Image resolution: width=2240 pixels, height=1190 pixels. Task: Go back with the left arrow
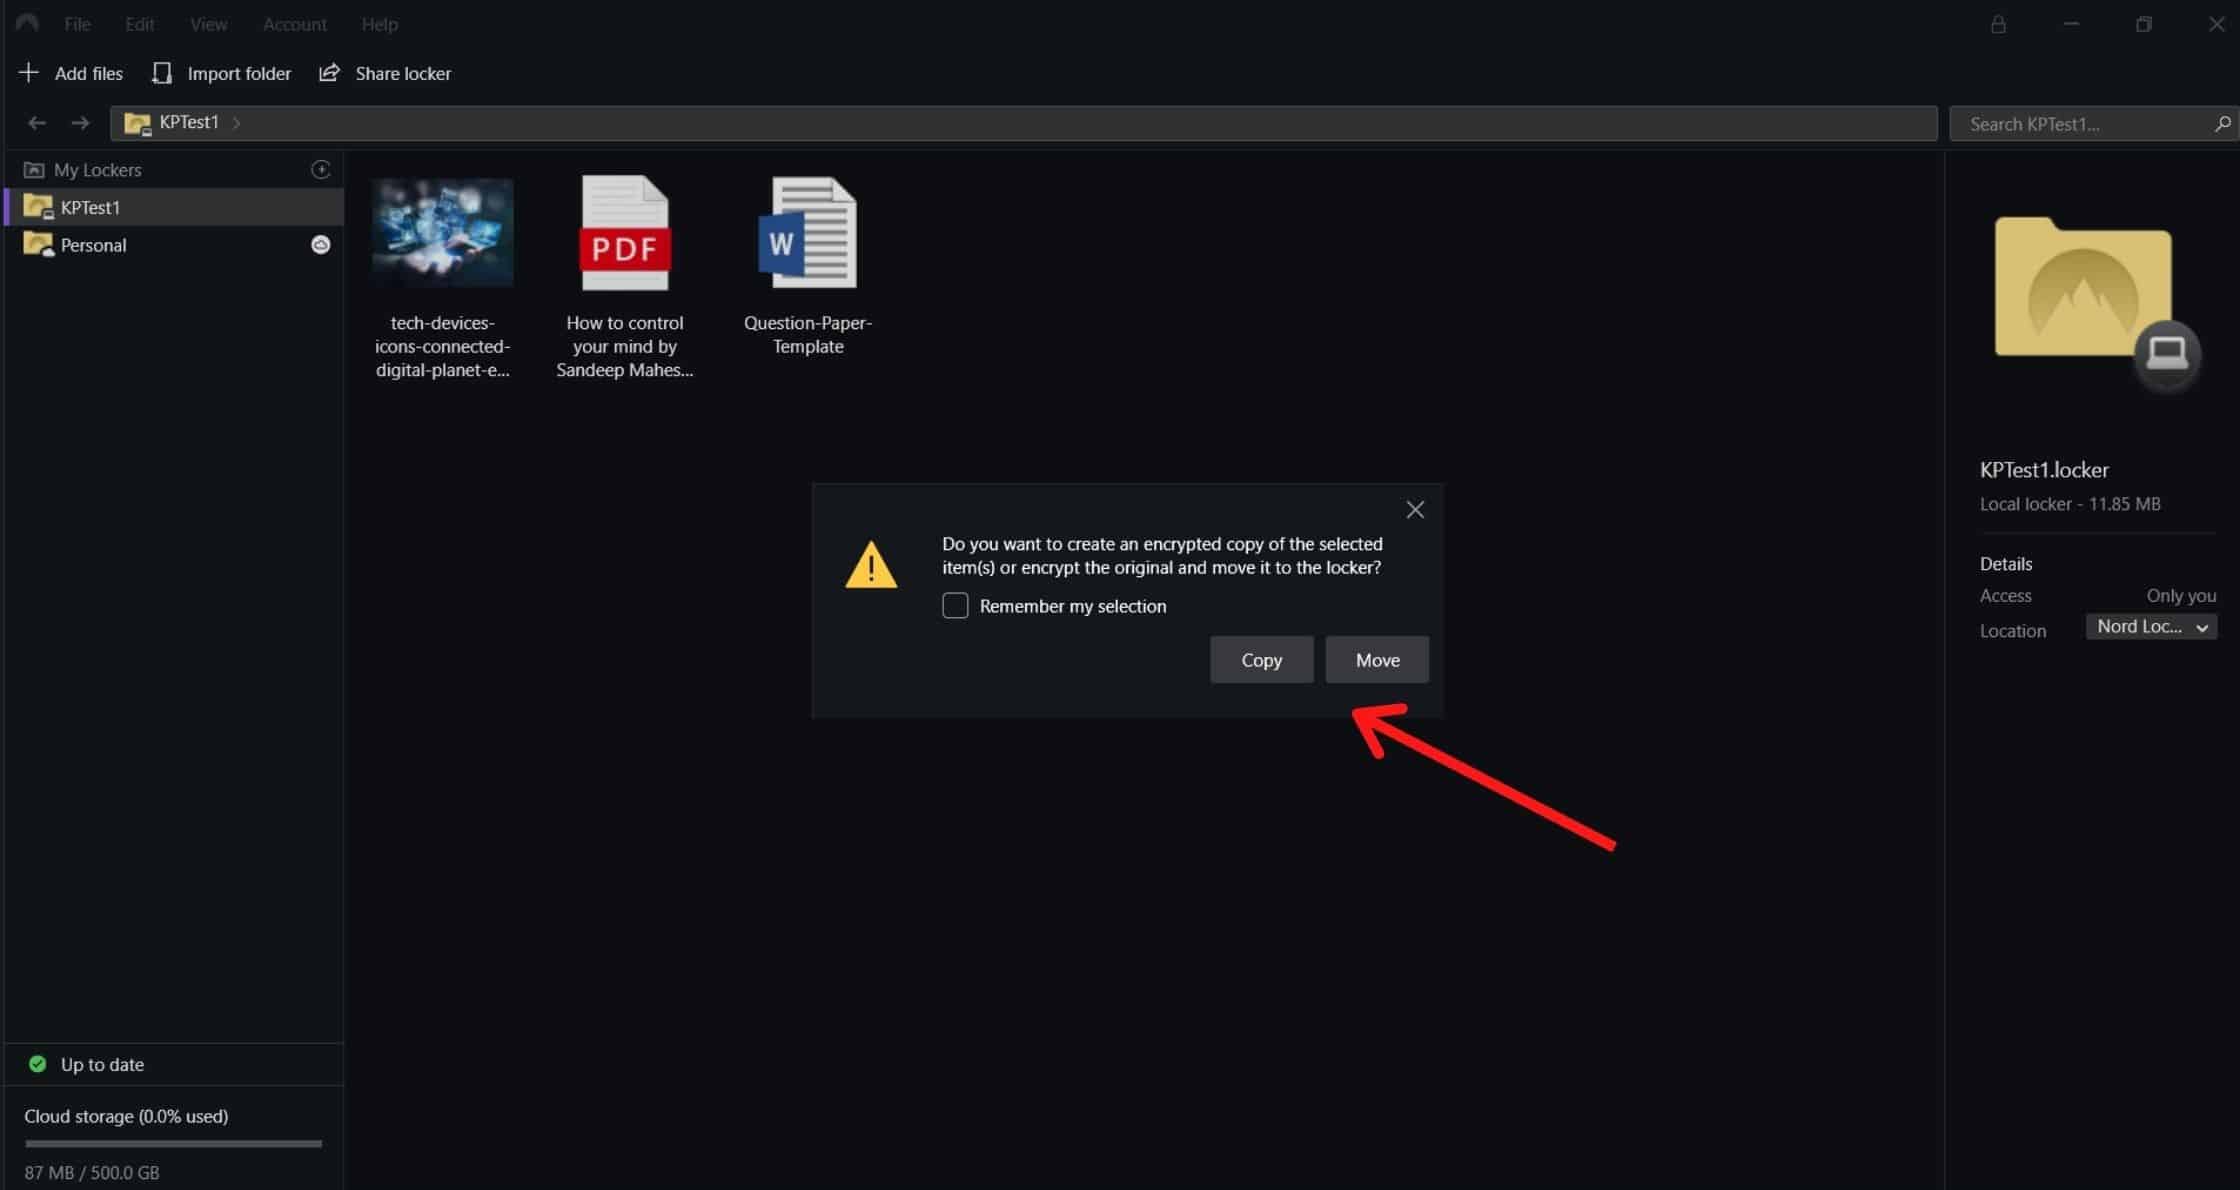37,123
